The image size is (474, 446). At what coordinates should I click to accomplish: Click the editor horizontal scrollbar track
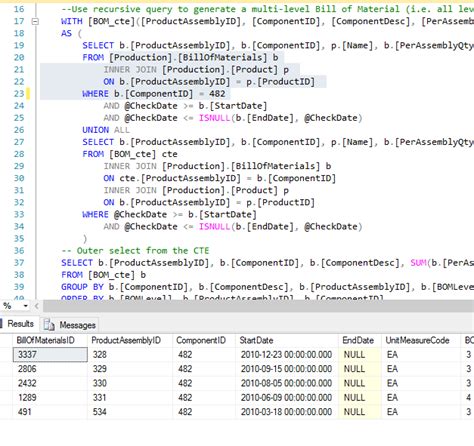[x=259, y=306]
